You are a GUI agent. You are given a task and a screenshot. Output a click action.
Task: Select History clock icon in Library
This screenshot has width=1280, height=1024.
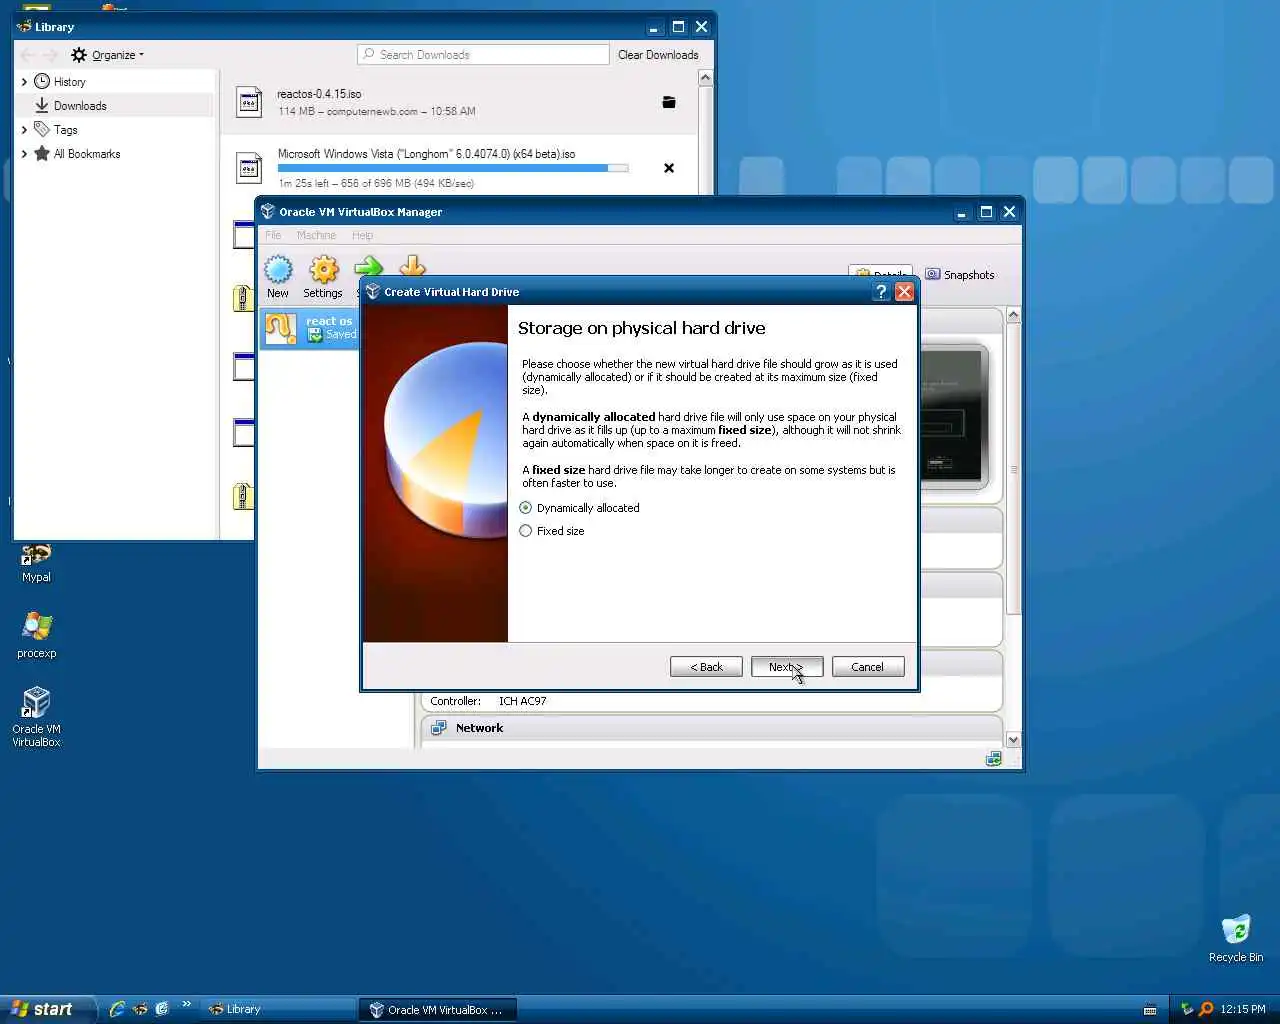coord(42,81)
